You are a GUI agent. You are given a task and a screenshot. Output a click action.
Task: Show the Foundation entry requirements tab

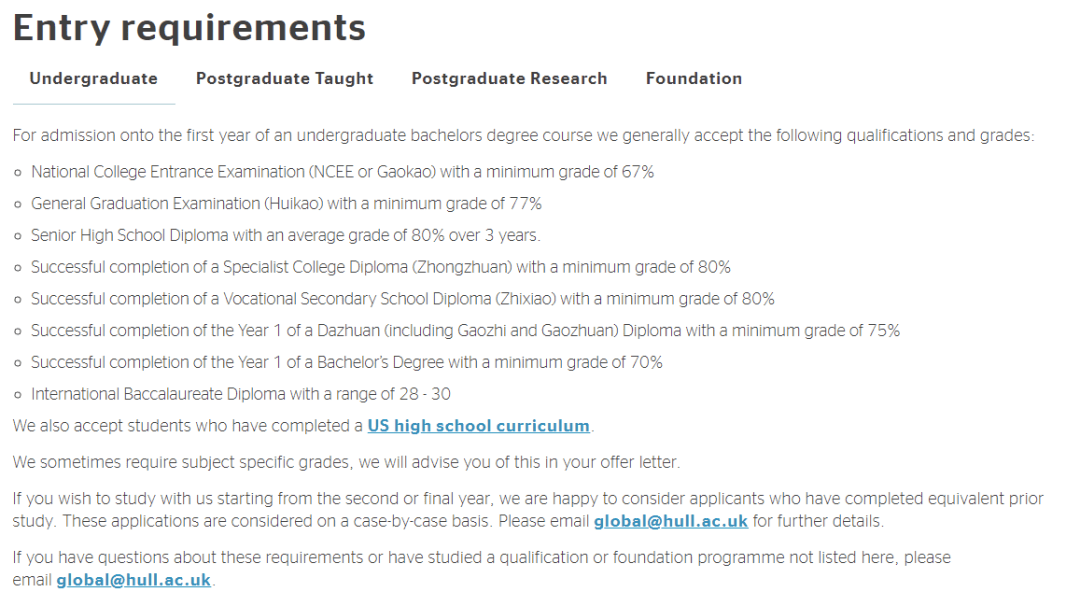(694, 79)
